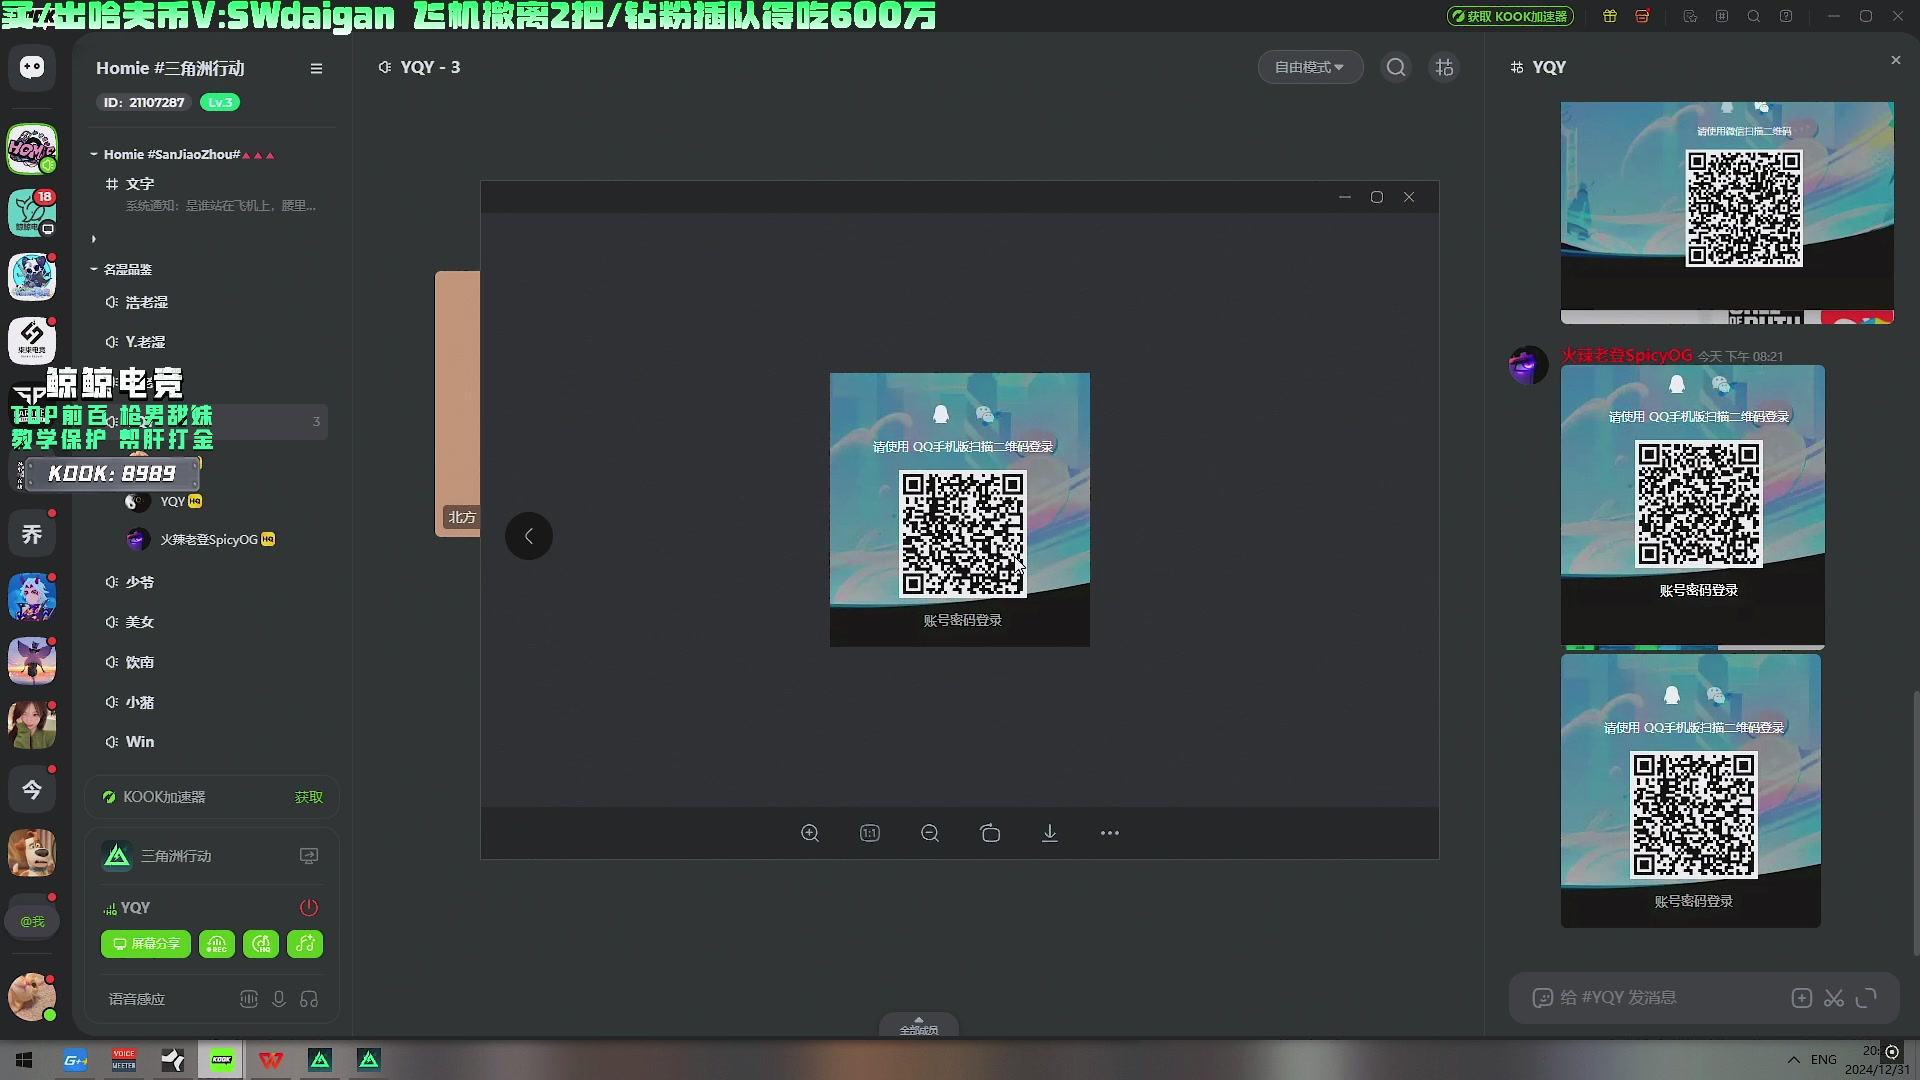1920x1080 pixels.
Task: Open the music effects button
Action: [305, 944]
